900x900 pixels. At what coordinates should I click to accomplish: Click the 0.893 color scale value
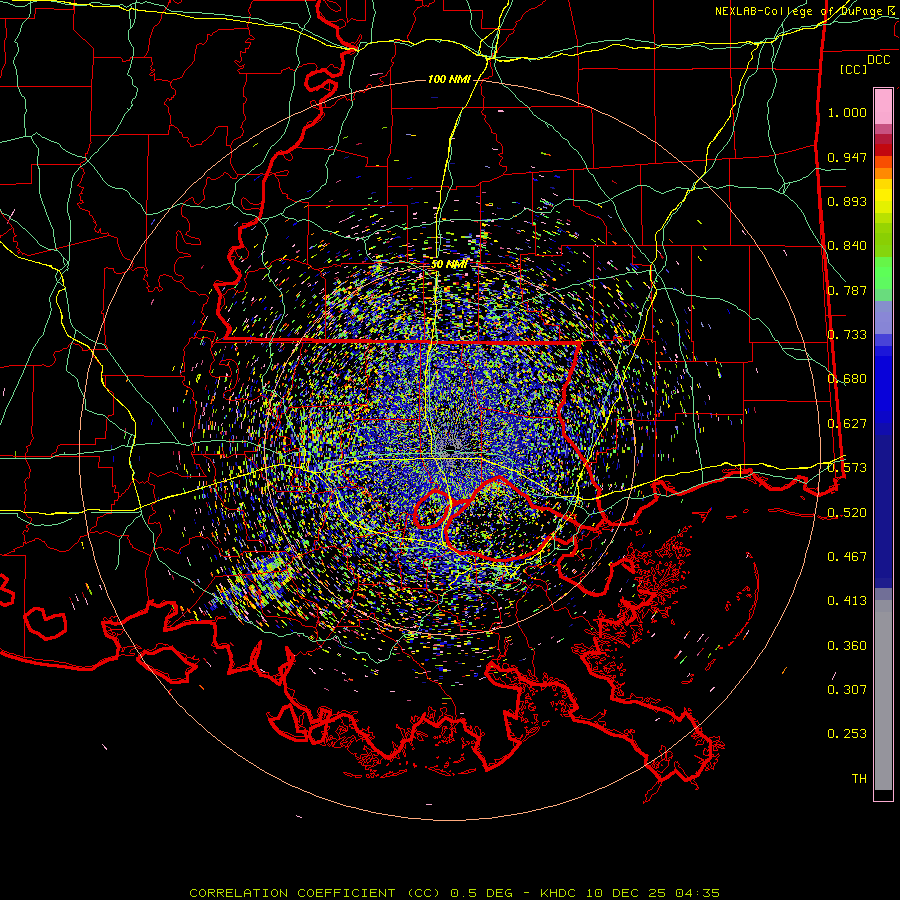point(847,201)
